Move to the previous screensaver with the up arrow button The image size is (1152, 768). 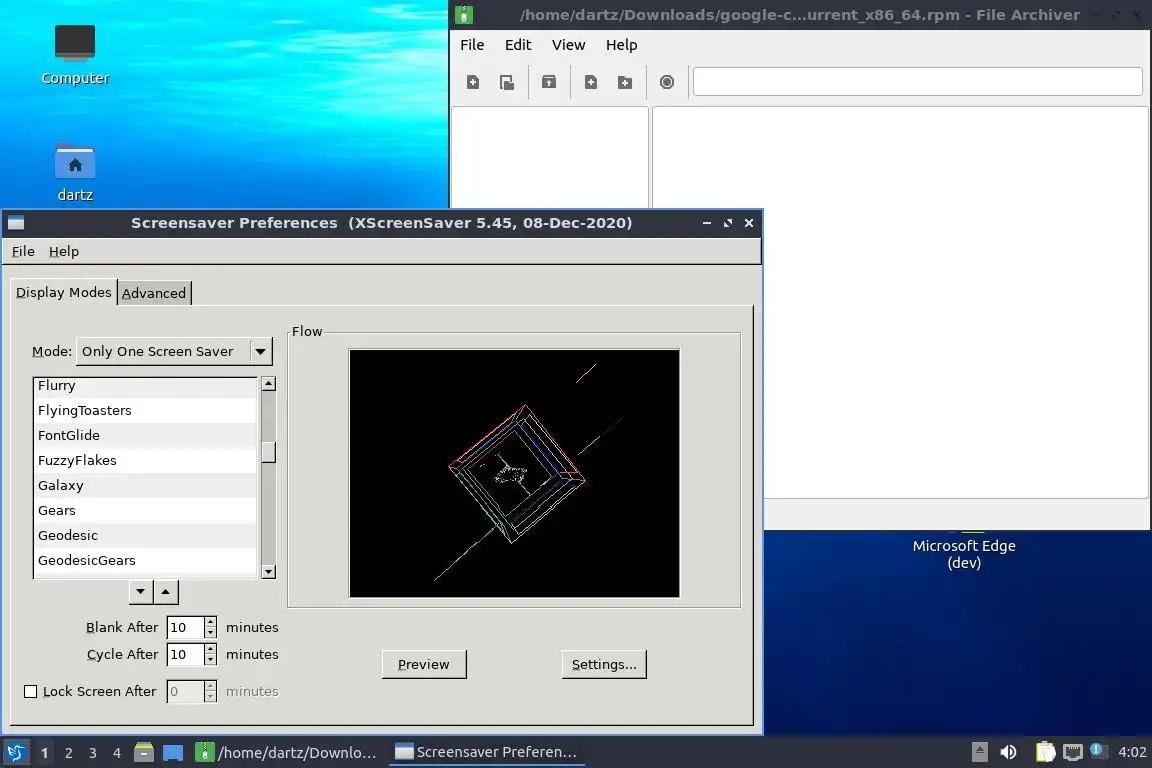coord(166,592)
